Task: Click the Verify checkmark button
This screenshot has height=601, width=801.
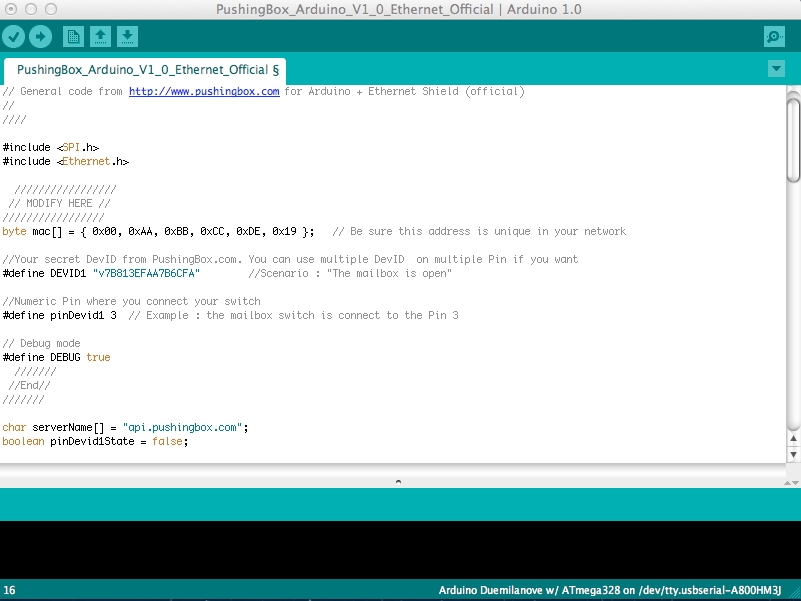Action: coord(13,36)
